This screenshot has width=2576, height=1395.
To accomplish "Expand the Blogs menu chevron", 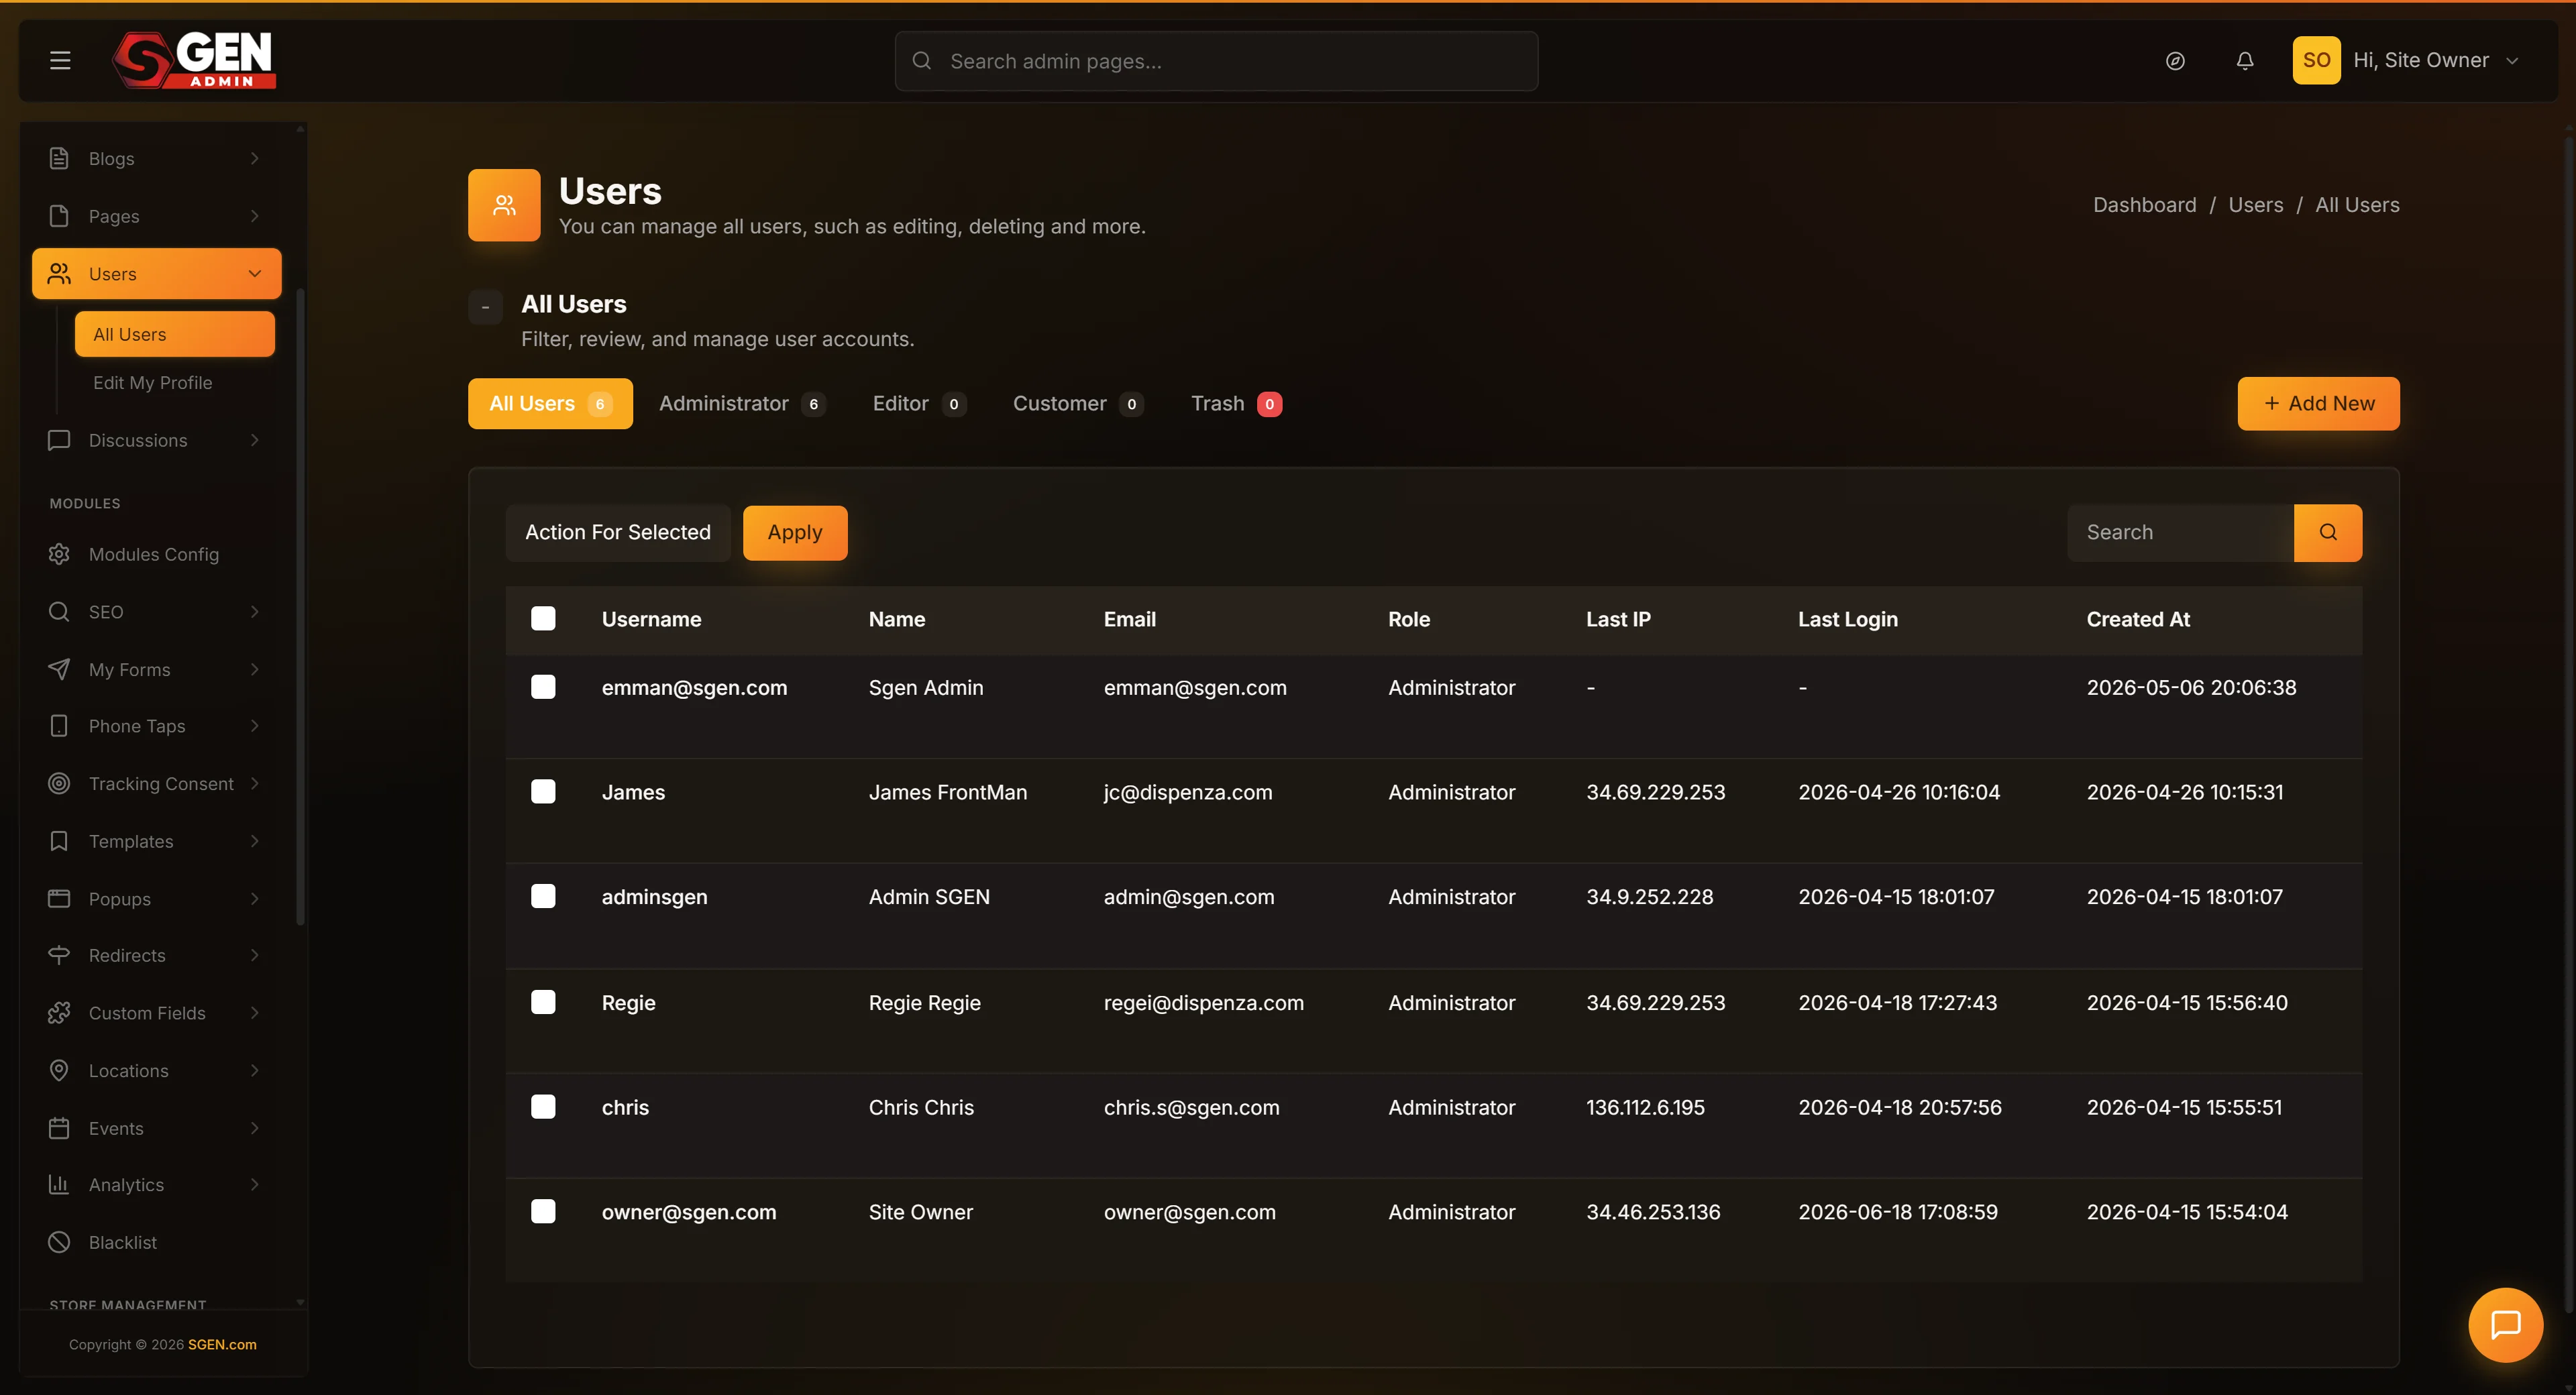I will [255, 158].
